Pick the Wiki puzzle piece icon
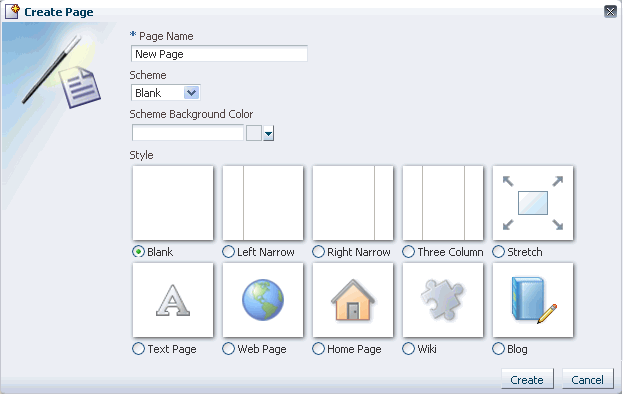Viewport: 623px width, 408px height. click(x=442, y=300)
